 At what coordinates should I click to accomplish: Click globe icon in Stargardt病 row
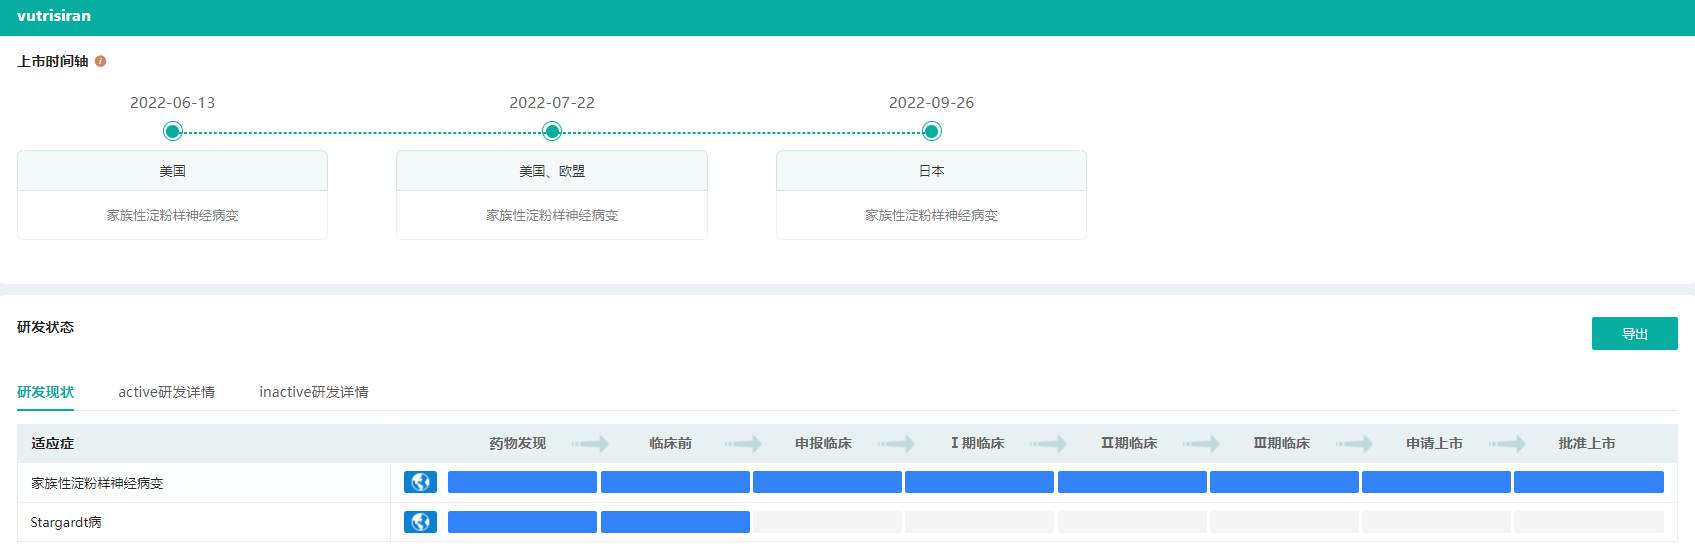point(420,522)
